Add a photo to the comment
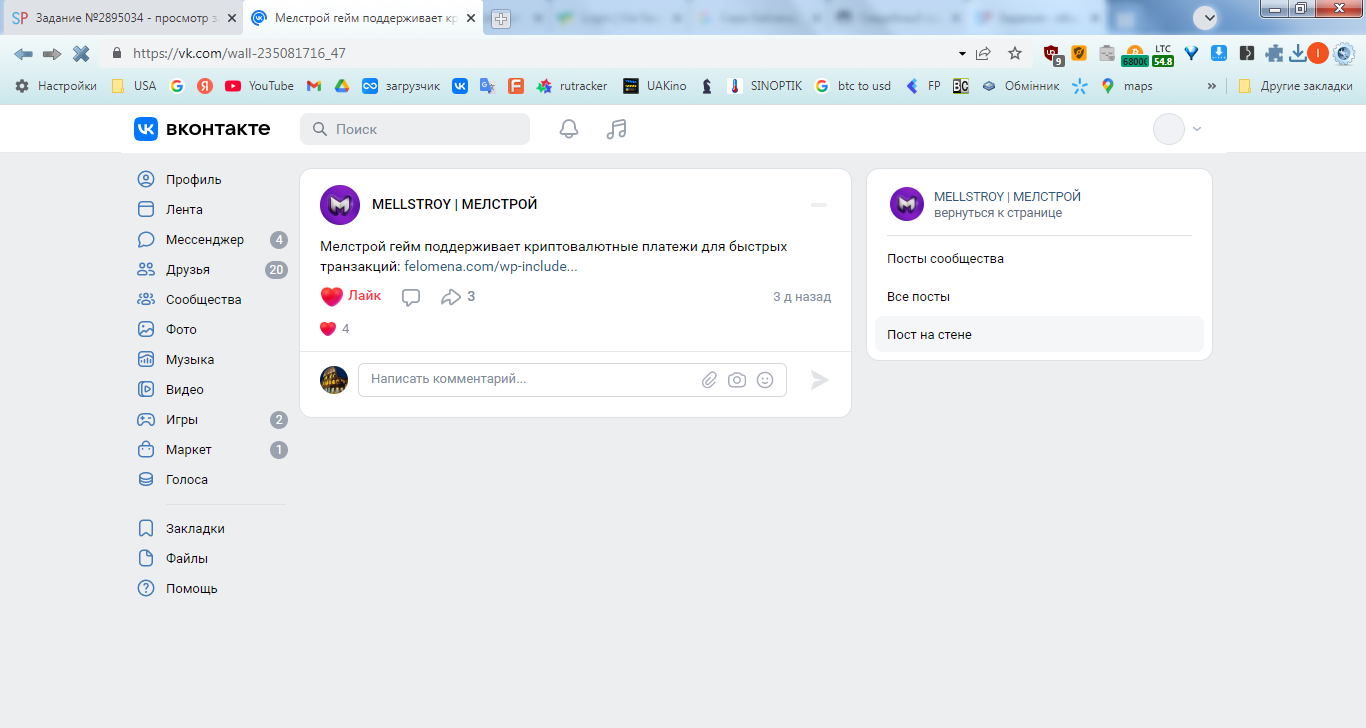 point(737,380)
